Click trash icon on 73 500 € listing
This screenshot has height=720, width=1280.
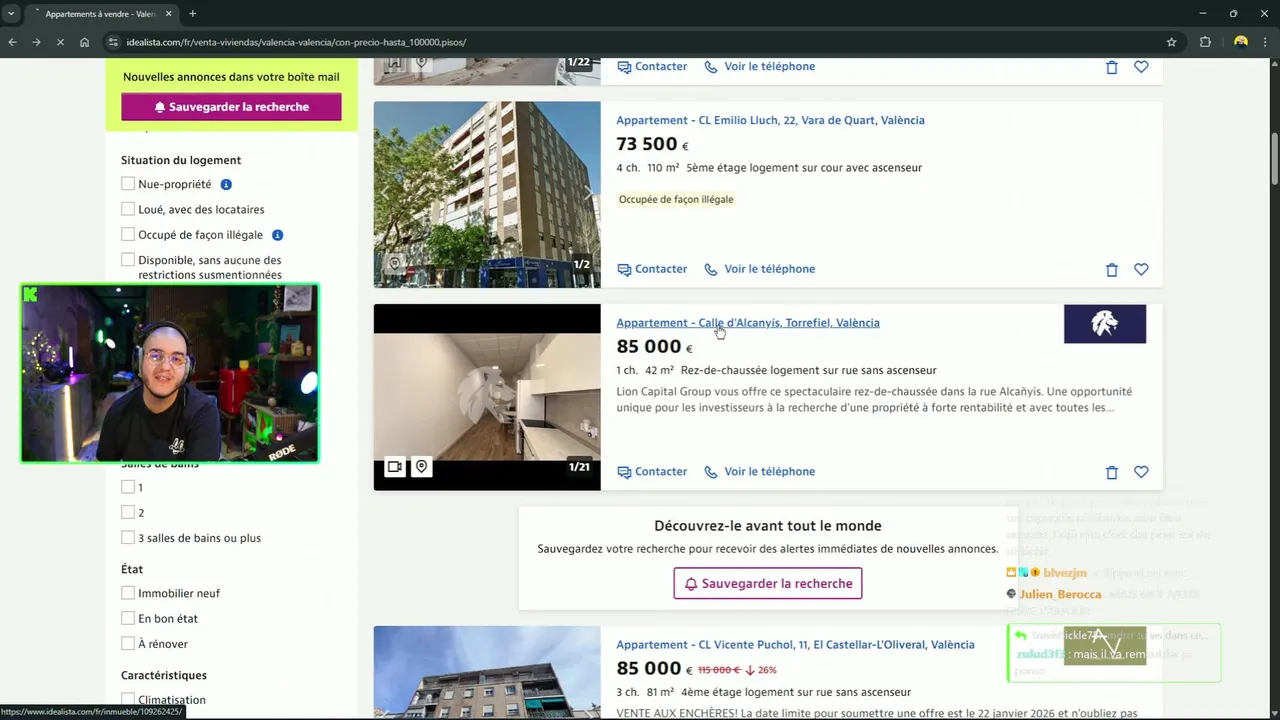coord(1111,270)
